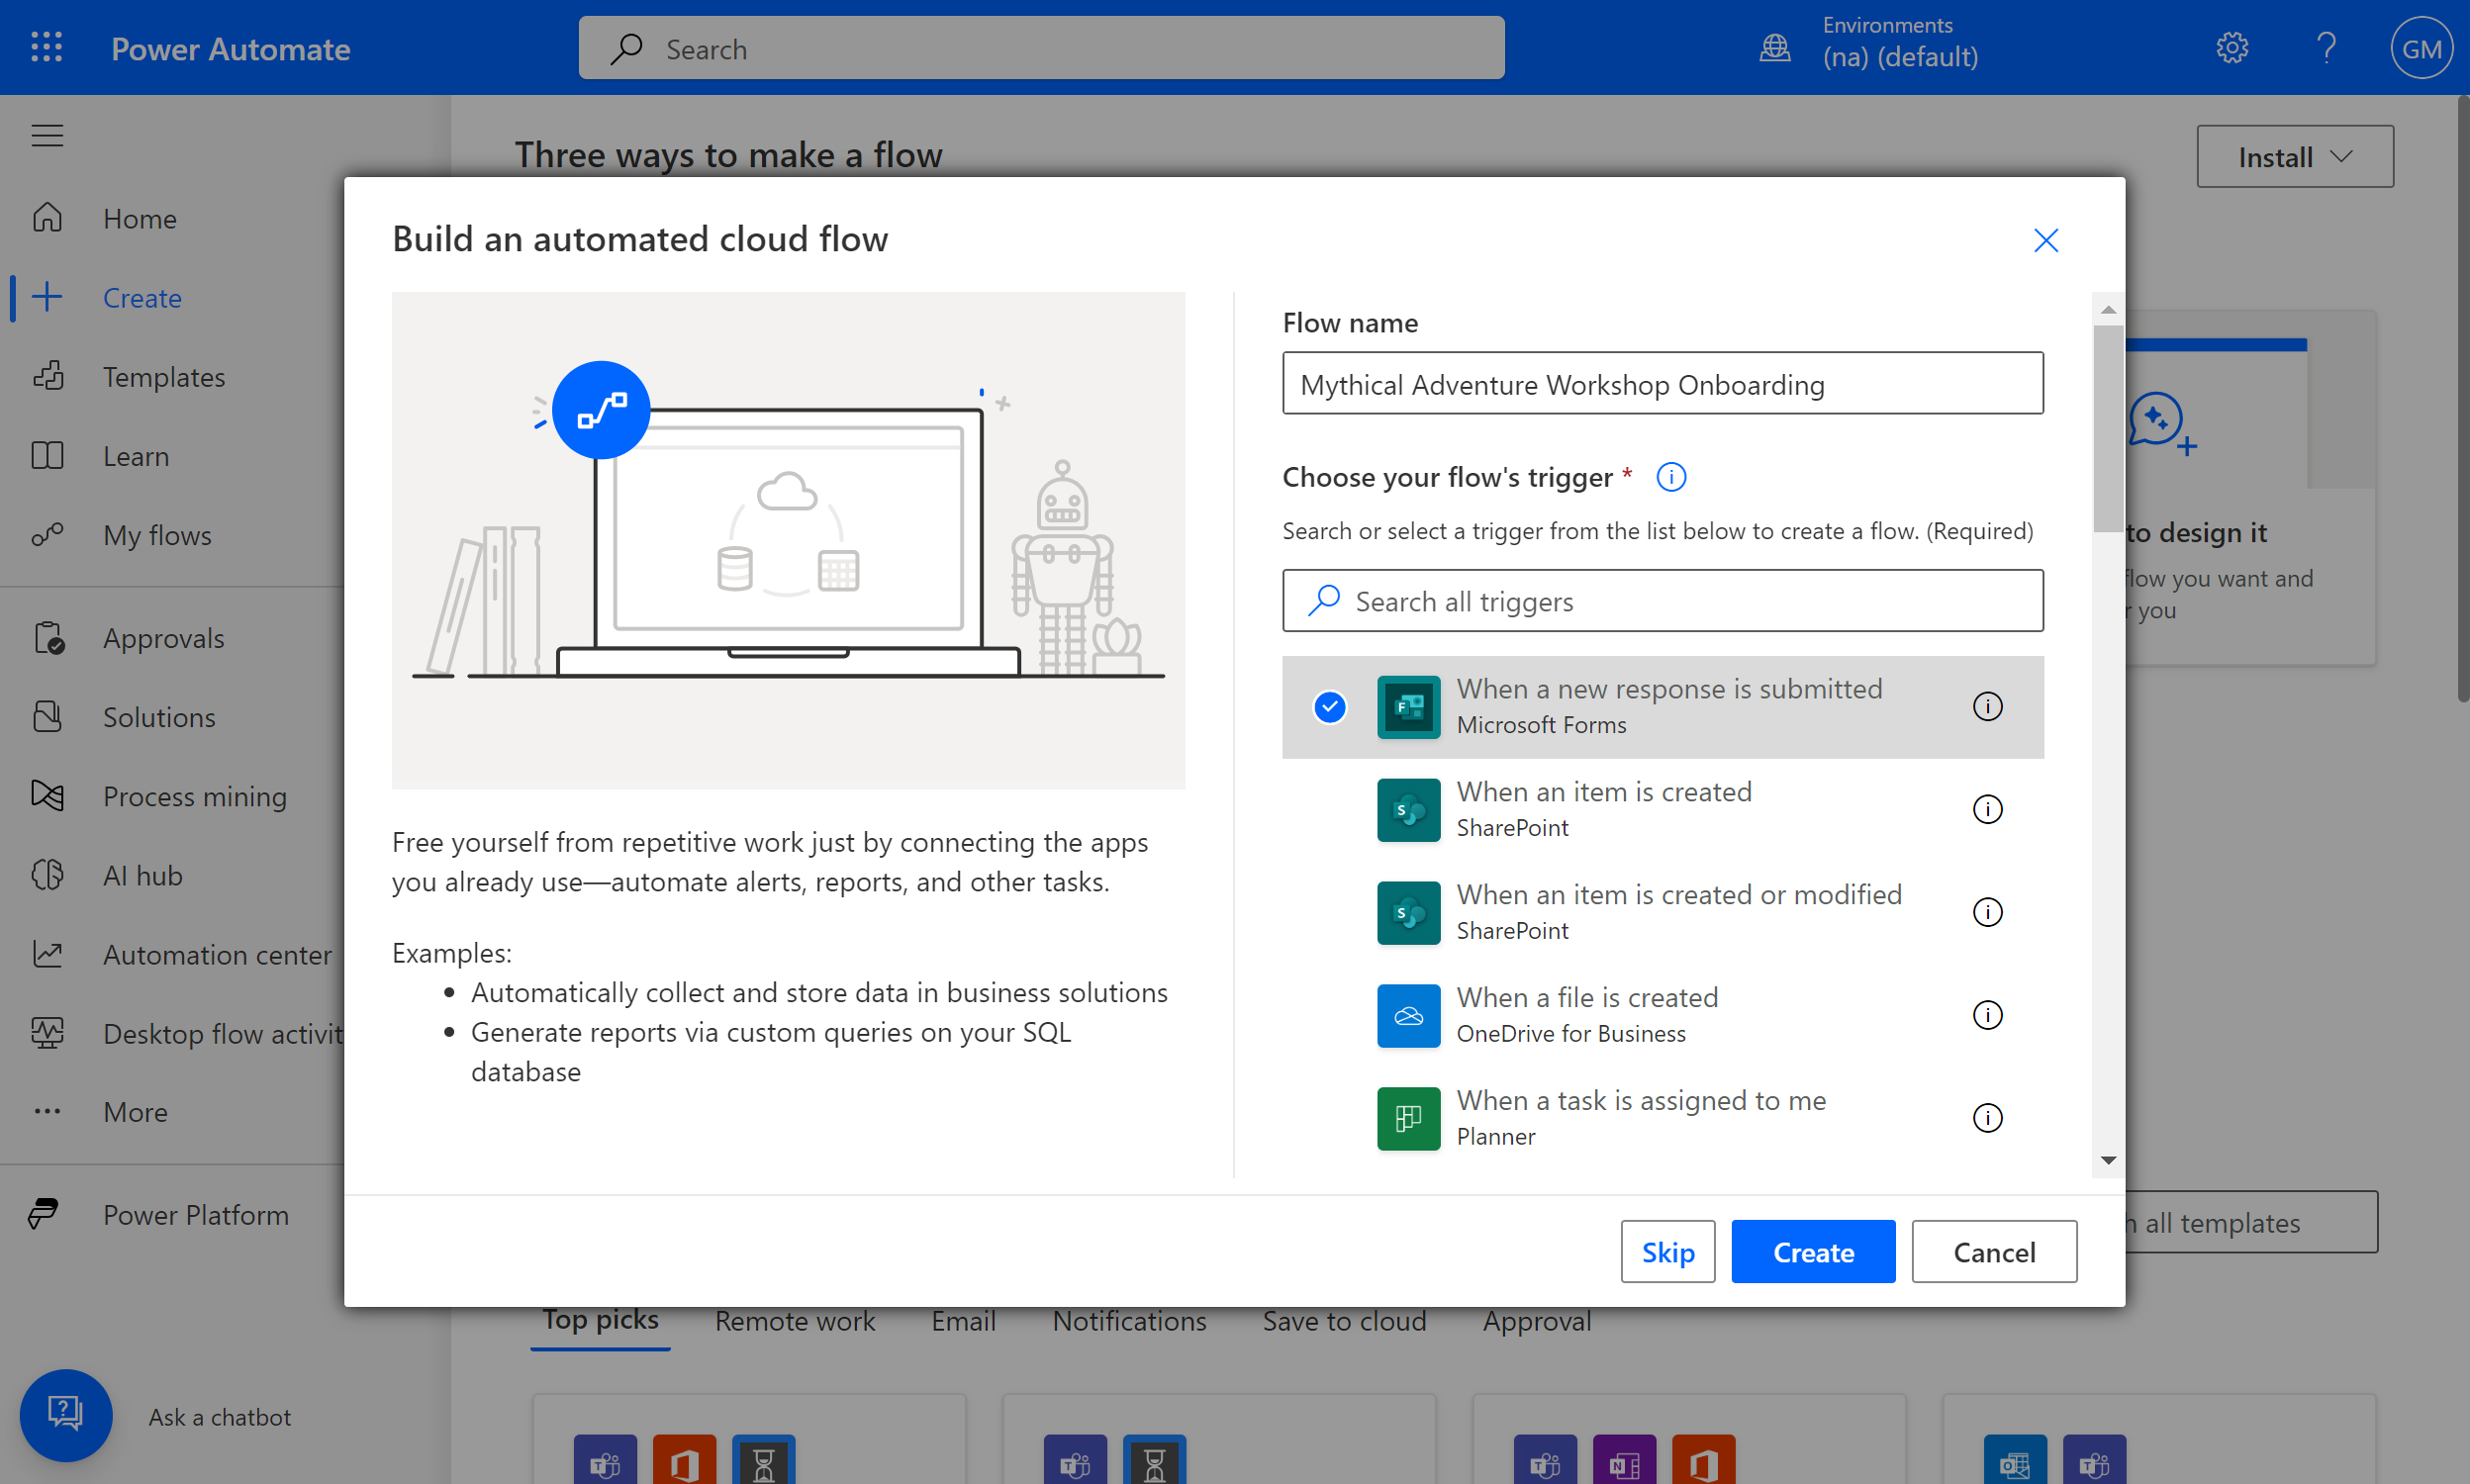2470x1484 pixels.
Task: Switch to the Remote work tab
Action: (x=794, y=1321)
